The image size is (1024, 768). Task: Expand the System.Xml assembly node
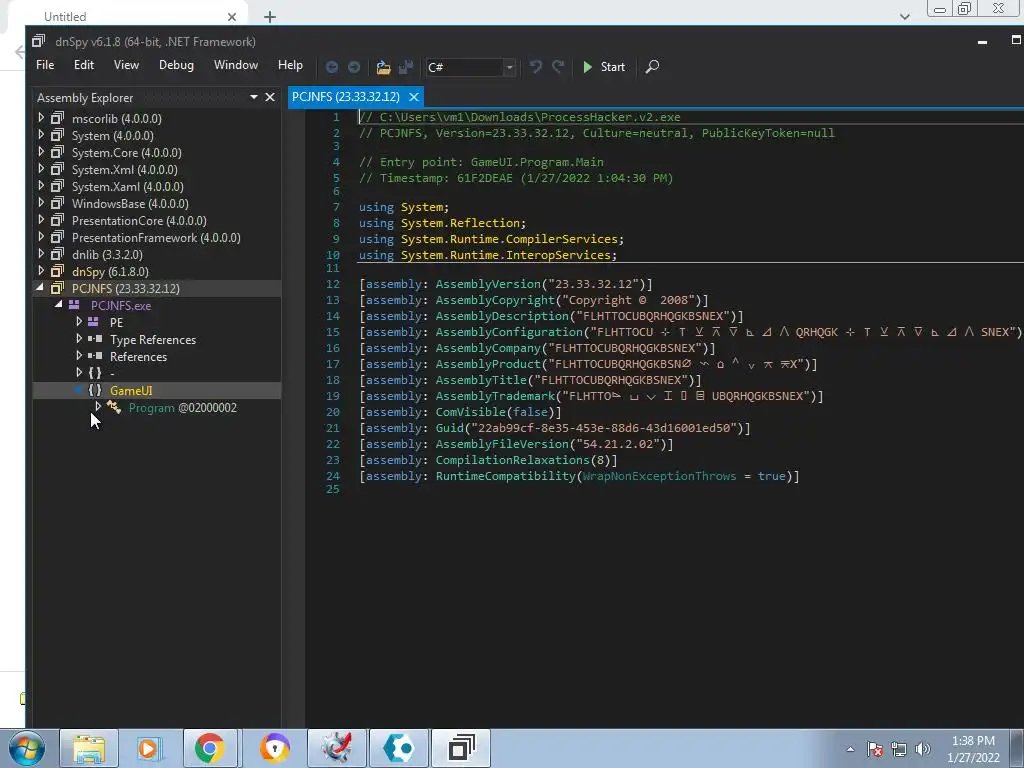click(x=41, y=168)
